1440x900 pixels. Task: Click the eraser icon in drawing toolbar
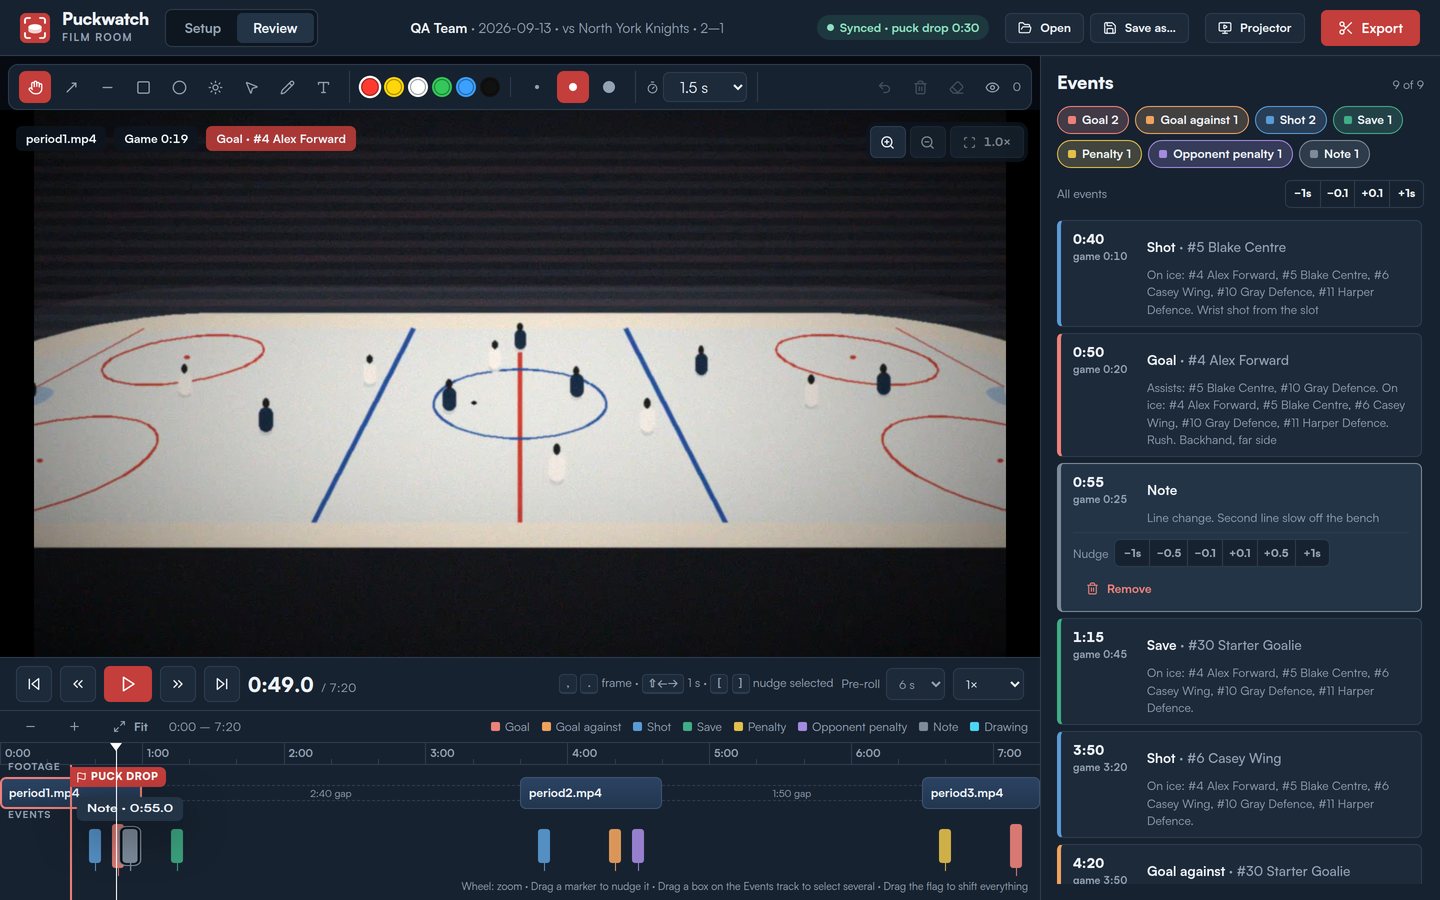pos(956,88)
